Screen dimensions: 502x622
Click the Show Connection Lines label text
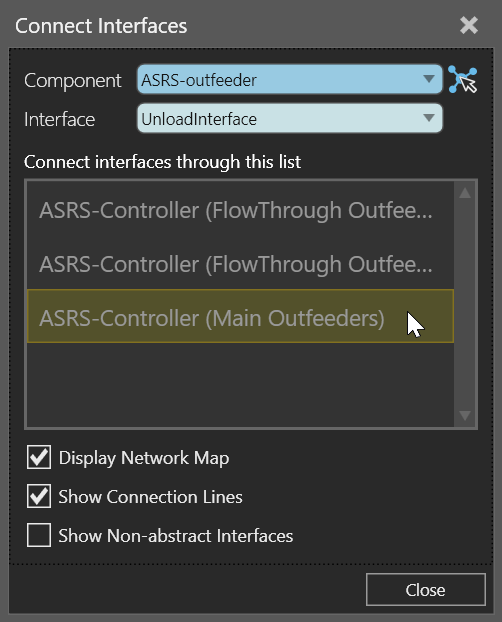pyautogui.click(x=150, y=497)
